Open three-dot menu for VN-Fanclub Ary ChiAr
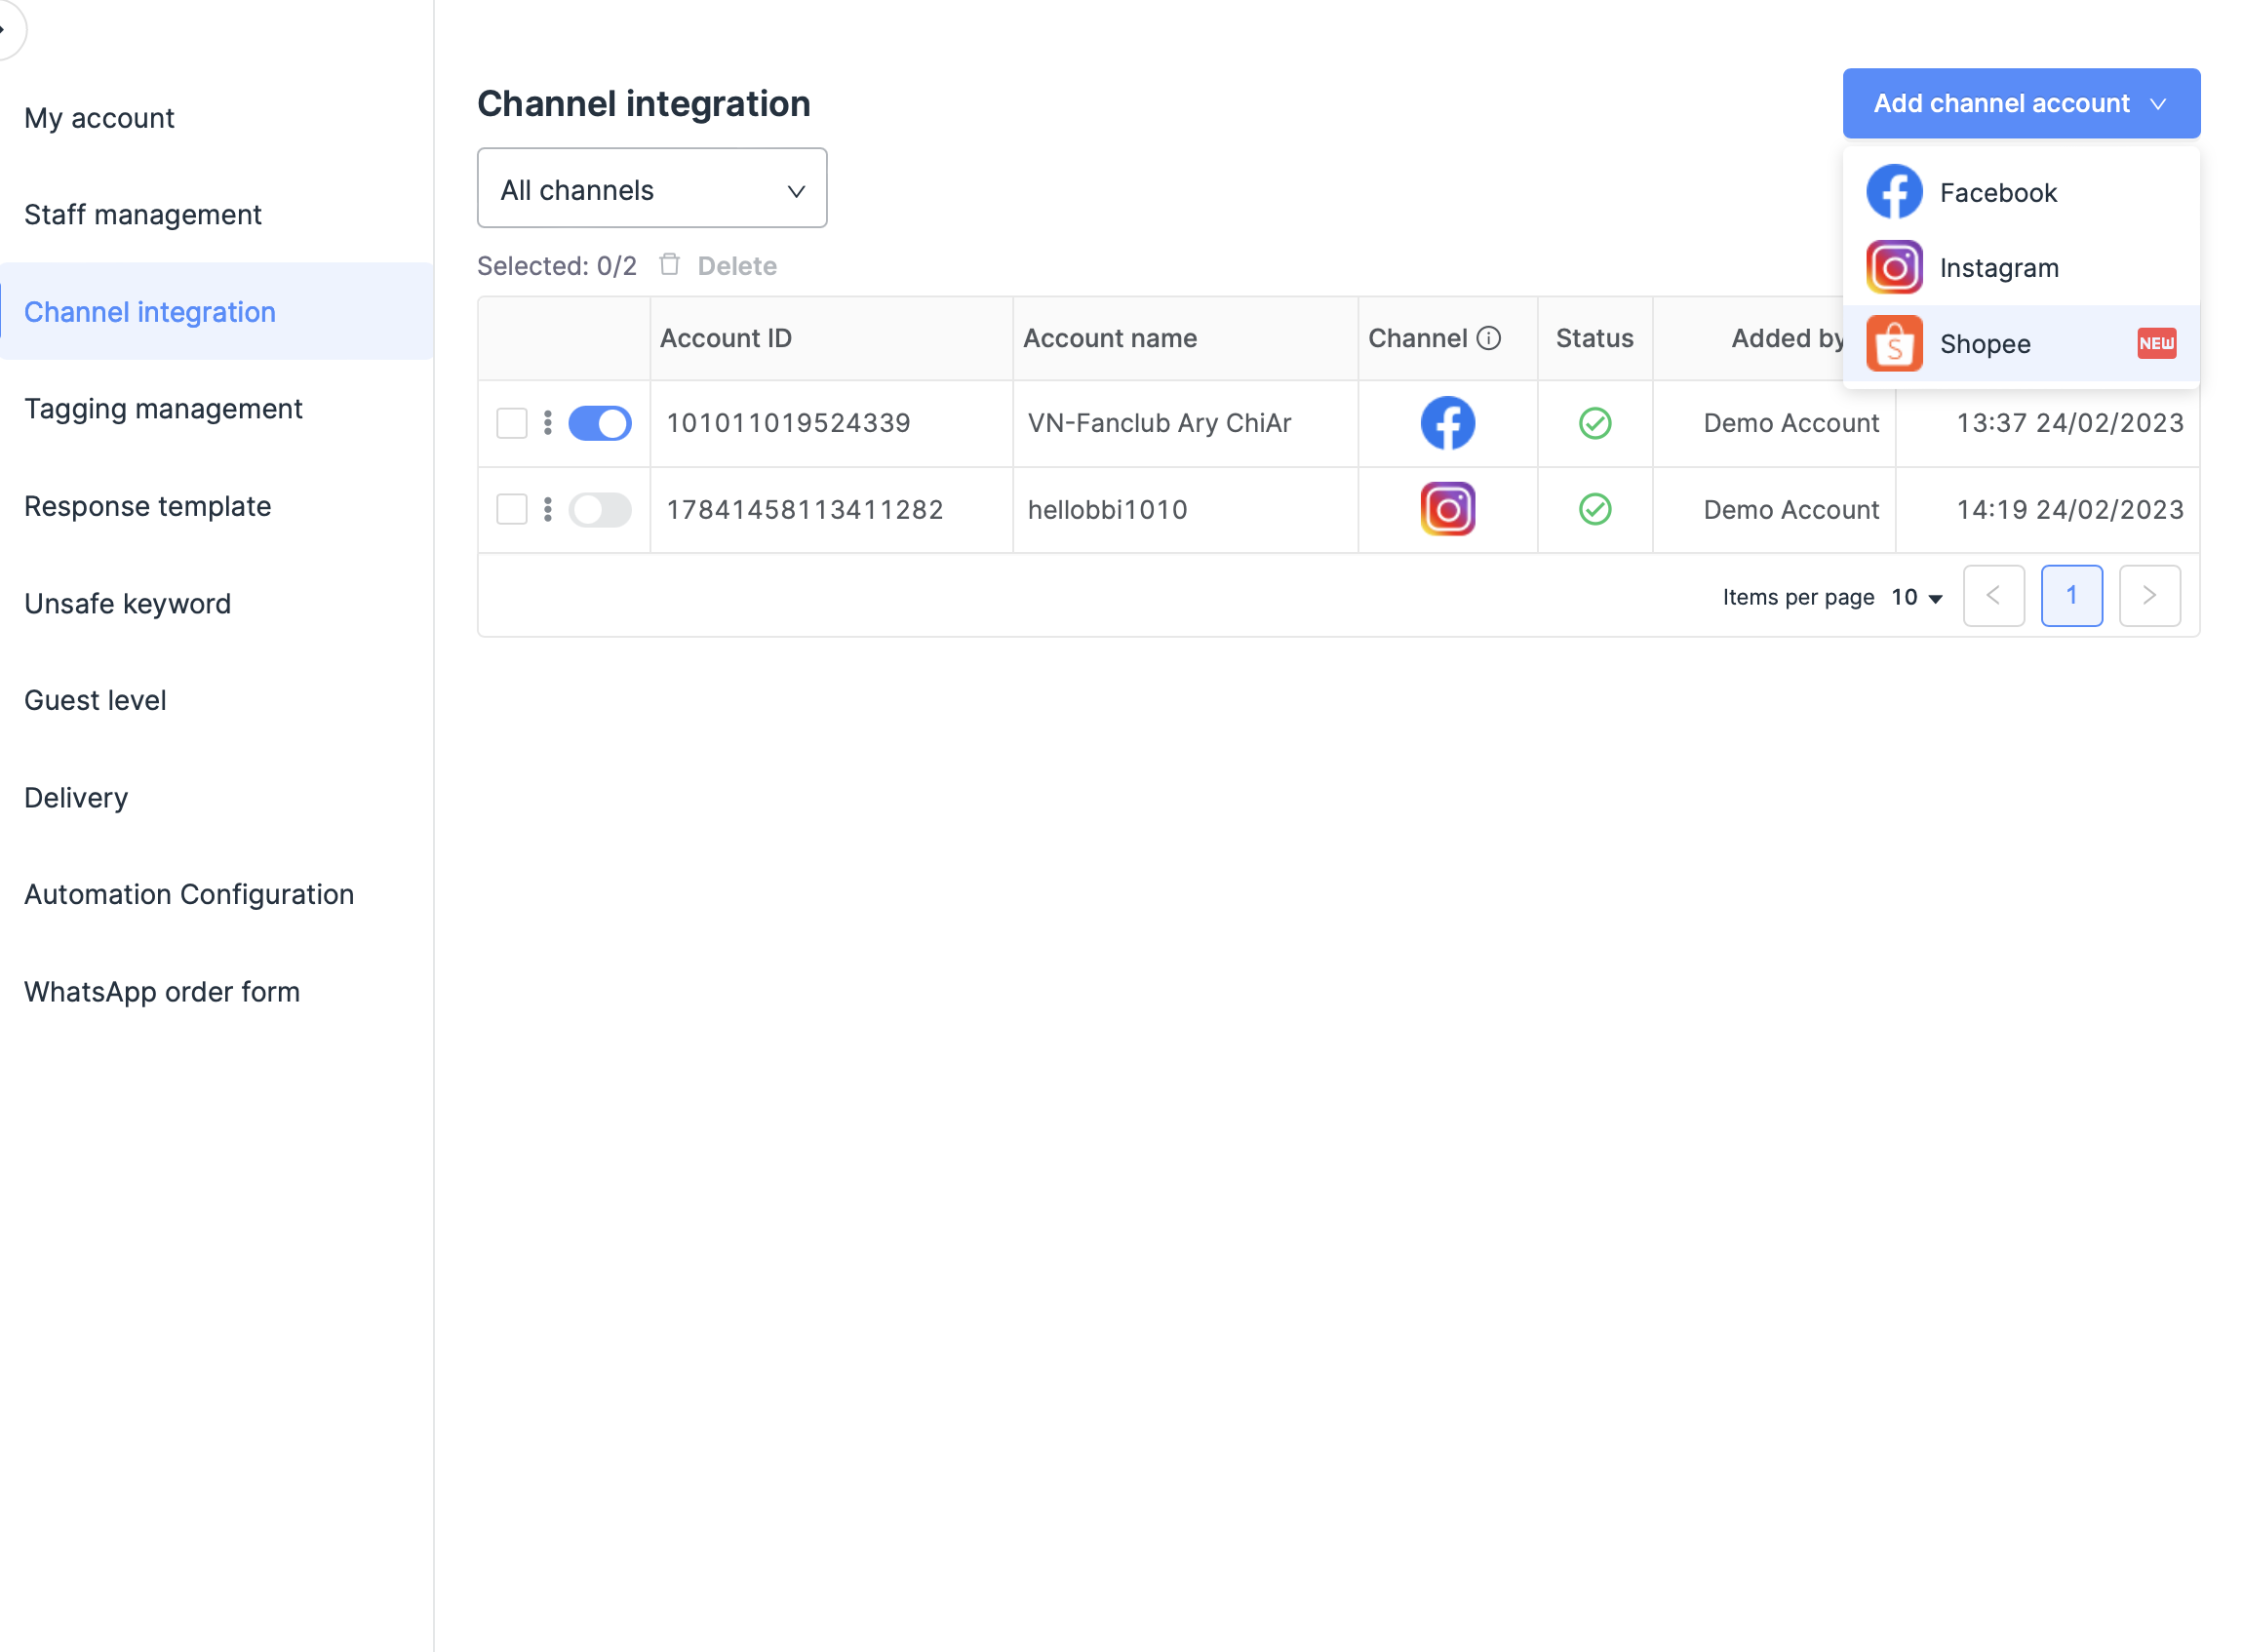The width and height of the screenshot is (2243, 1652). click(547, 423)
